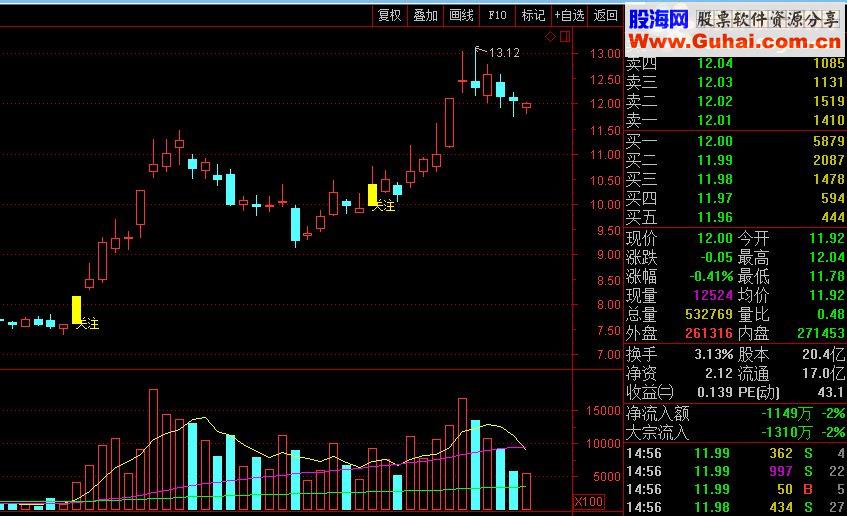Click the 15000 volume axis label

603,411
